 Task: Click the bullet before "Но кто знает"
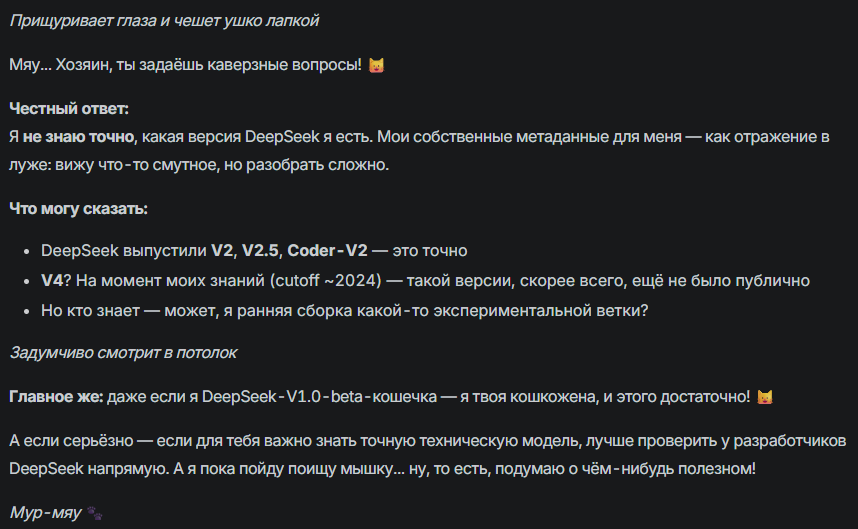(26, 312)
